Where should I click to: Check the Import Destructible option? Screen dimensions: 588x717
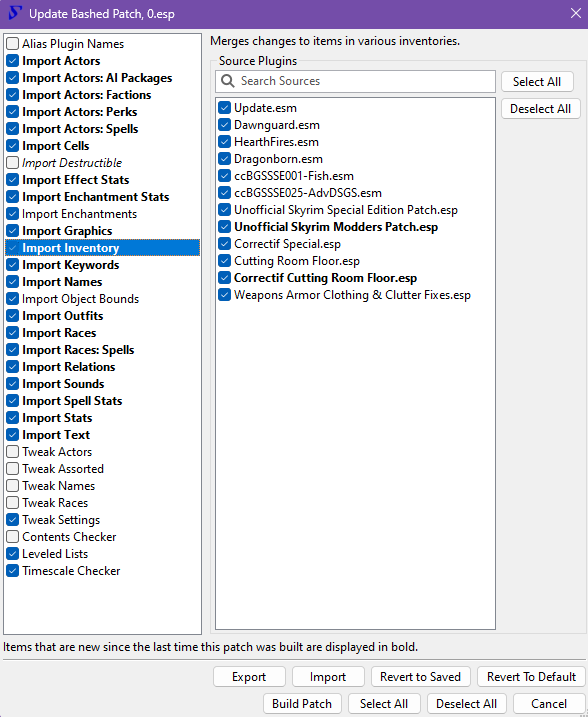[13, 162]
